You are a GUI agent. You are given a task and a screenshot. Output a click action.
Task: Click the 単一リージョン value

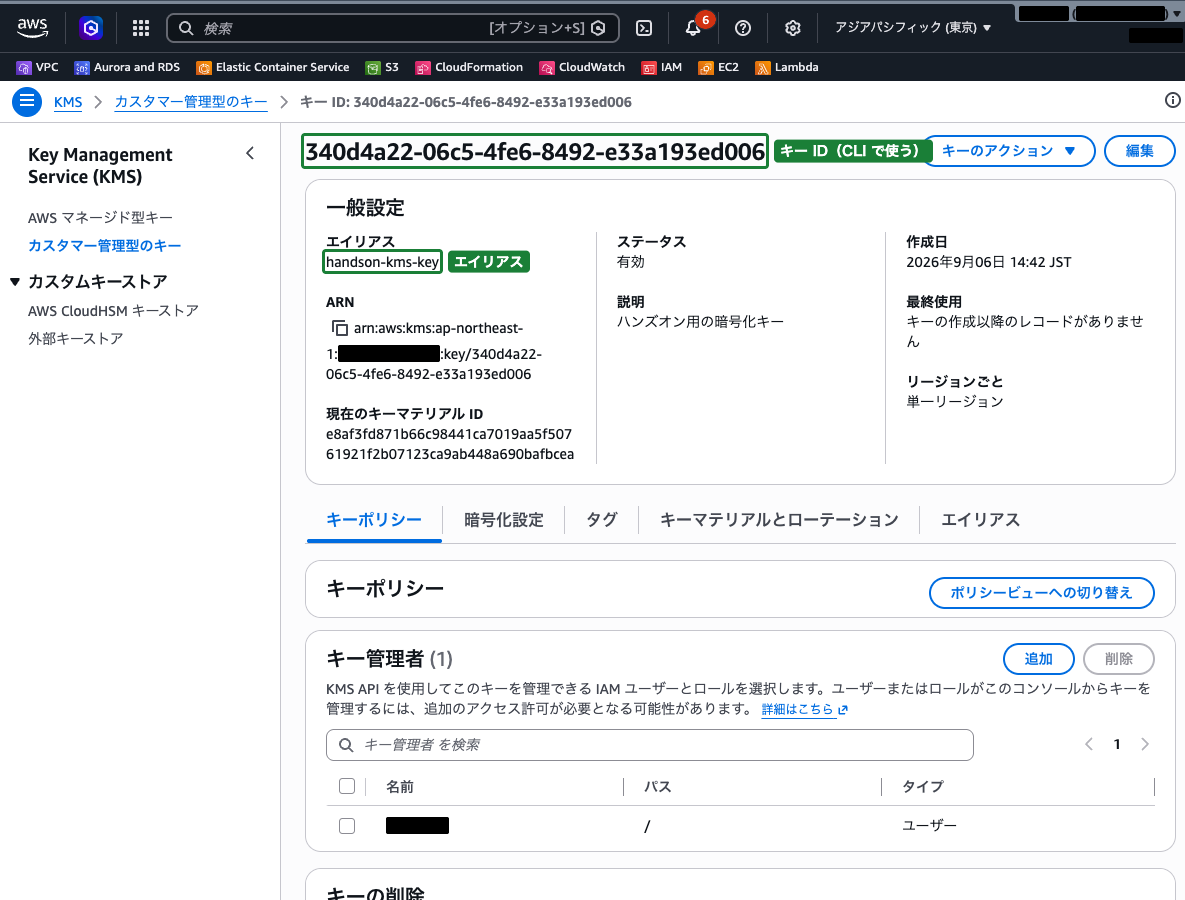coord(955,401)
